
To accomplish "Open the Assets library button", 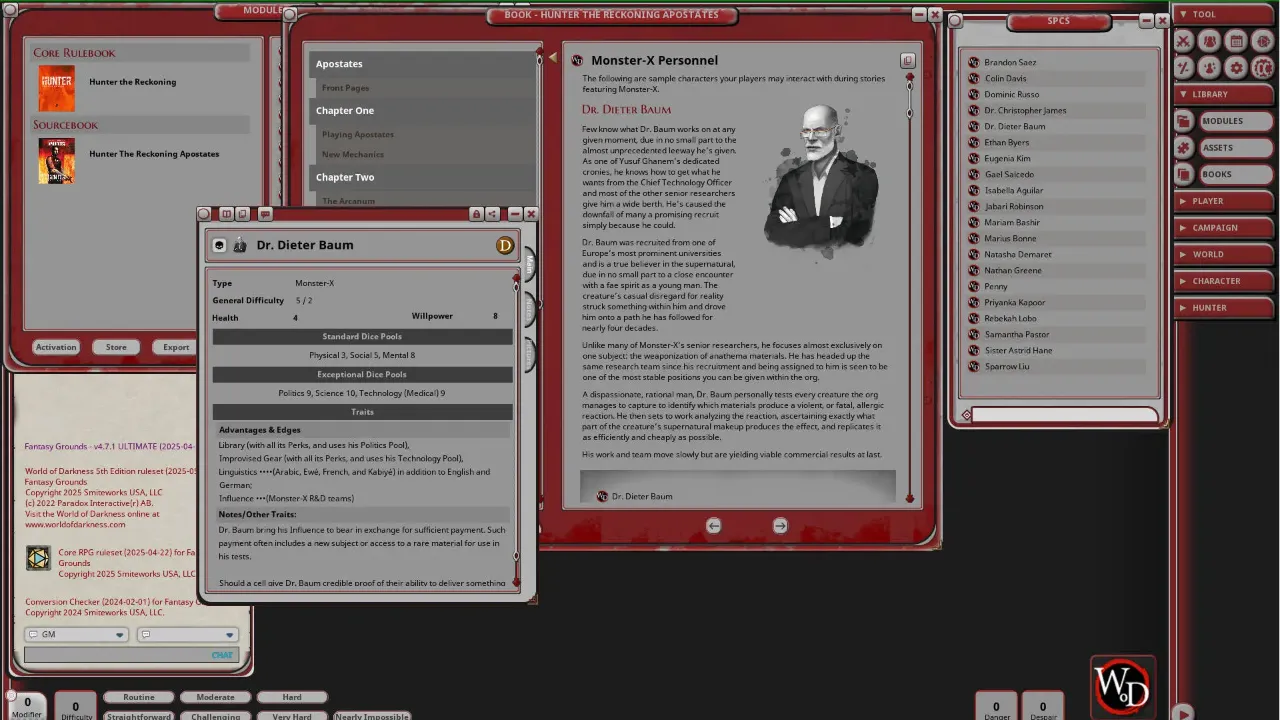I will click(1234, 148).
